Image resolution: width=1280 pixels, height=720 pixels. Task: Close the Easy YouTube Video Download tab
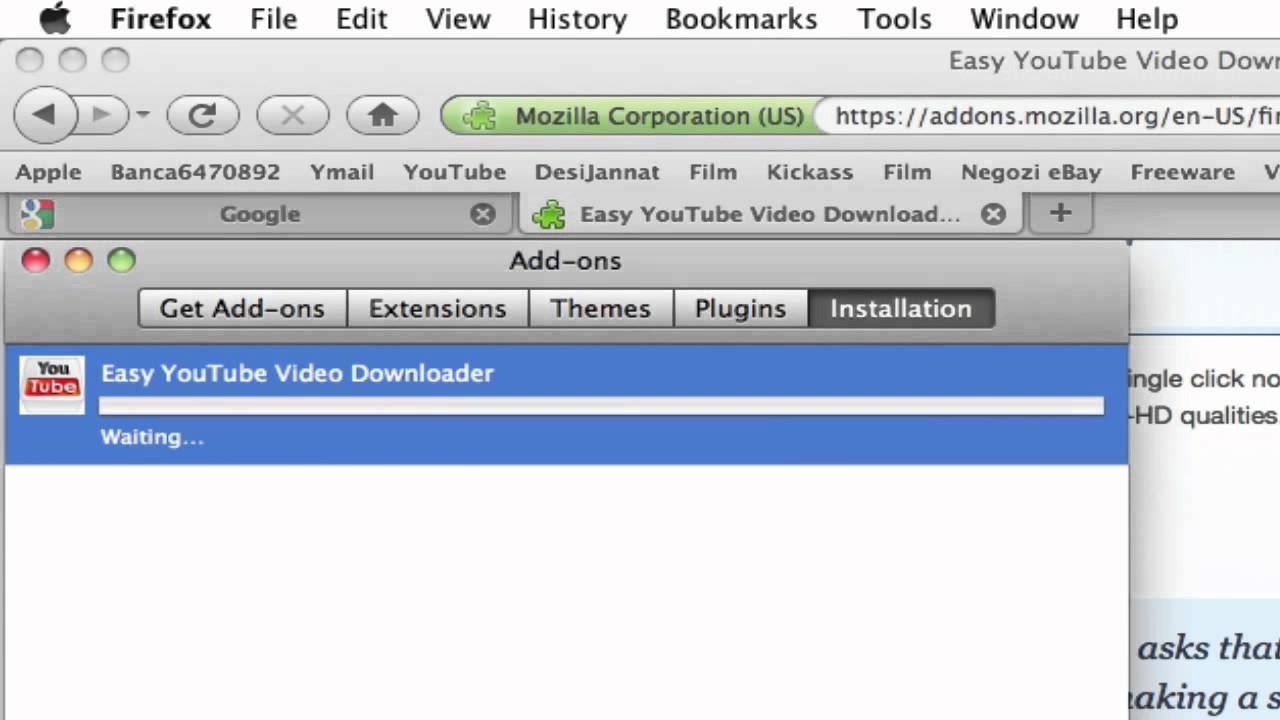tap(993, 214)
